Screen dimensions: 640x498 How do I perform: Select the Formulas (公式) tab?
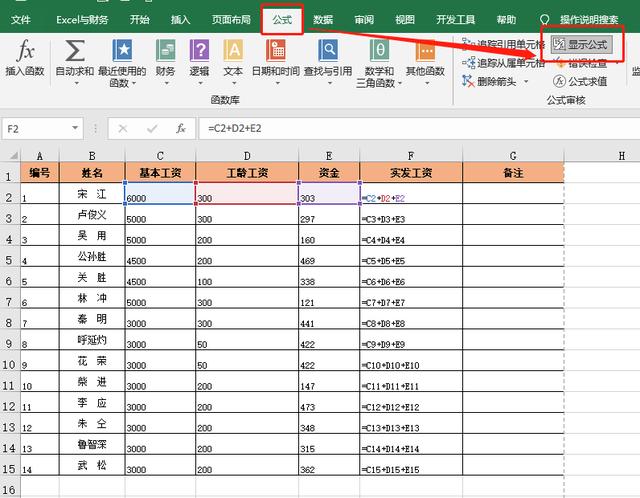[282, 20]
